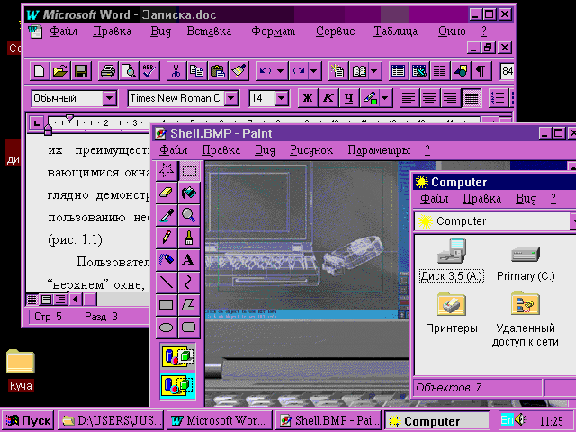Select the rectangular selection tool in Paint
Screen dimensions: 576x432
[x=189, y=170]
